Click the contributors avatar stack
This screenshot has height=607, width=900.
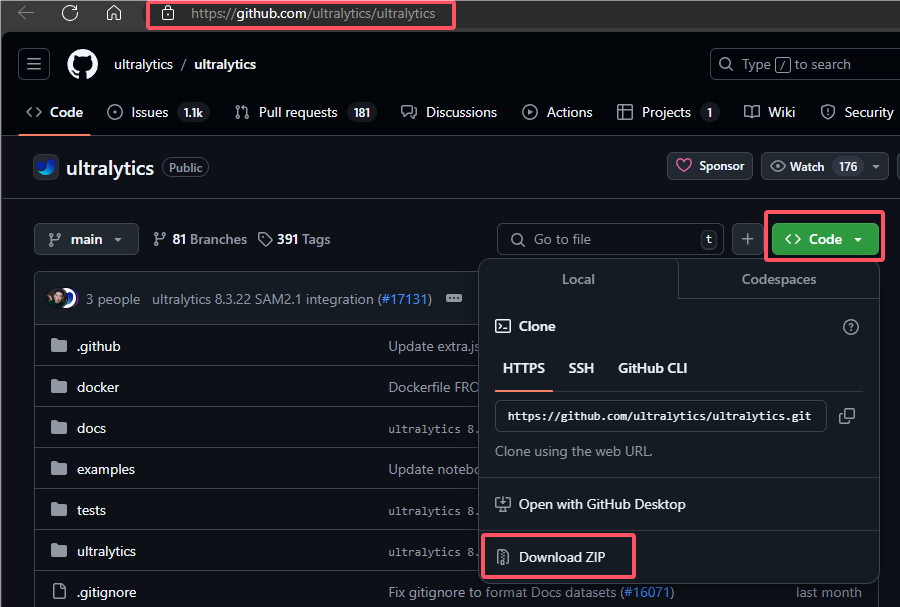(x=62, y=298)
